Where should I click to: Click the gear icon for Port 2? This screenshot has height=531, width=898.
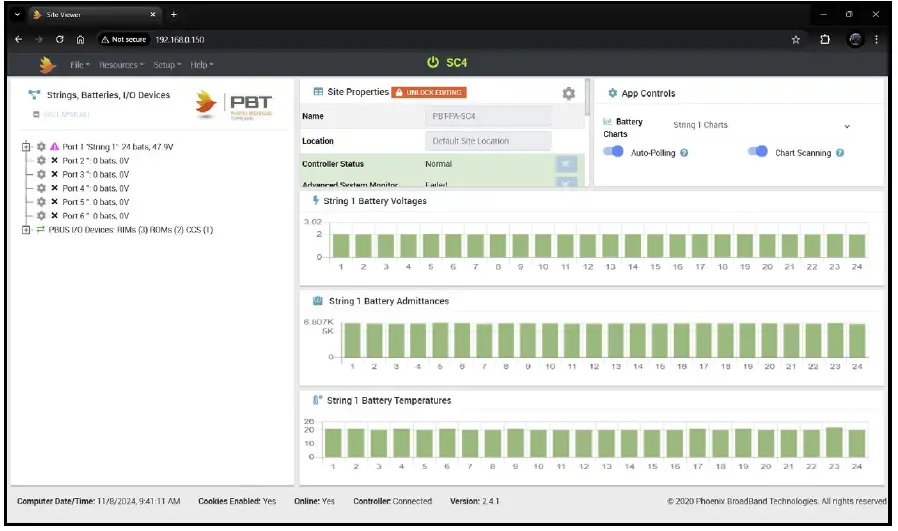coord(41,160)
